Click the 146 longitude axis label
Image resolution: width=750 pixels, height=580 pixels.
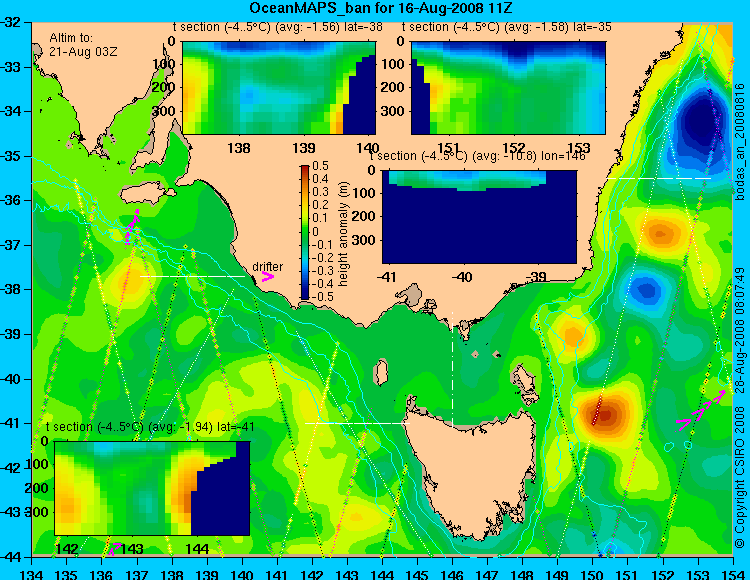[x=452, y=574]
